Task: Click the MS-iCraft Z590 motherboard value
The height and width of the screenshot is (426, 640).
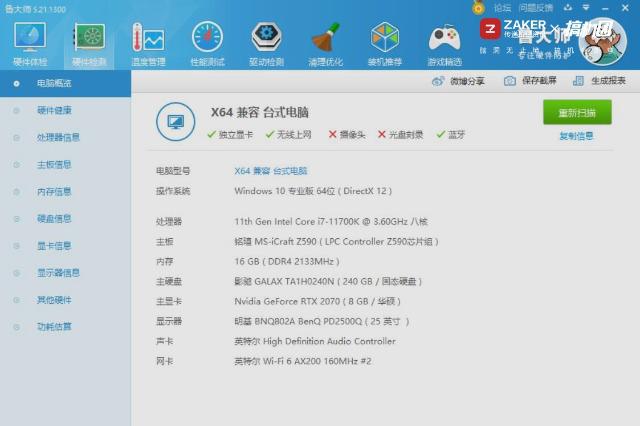Action: click(x=336, y=242)
